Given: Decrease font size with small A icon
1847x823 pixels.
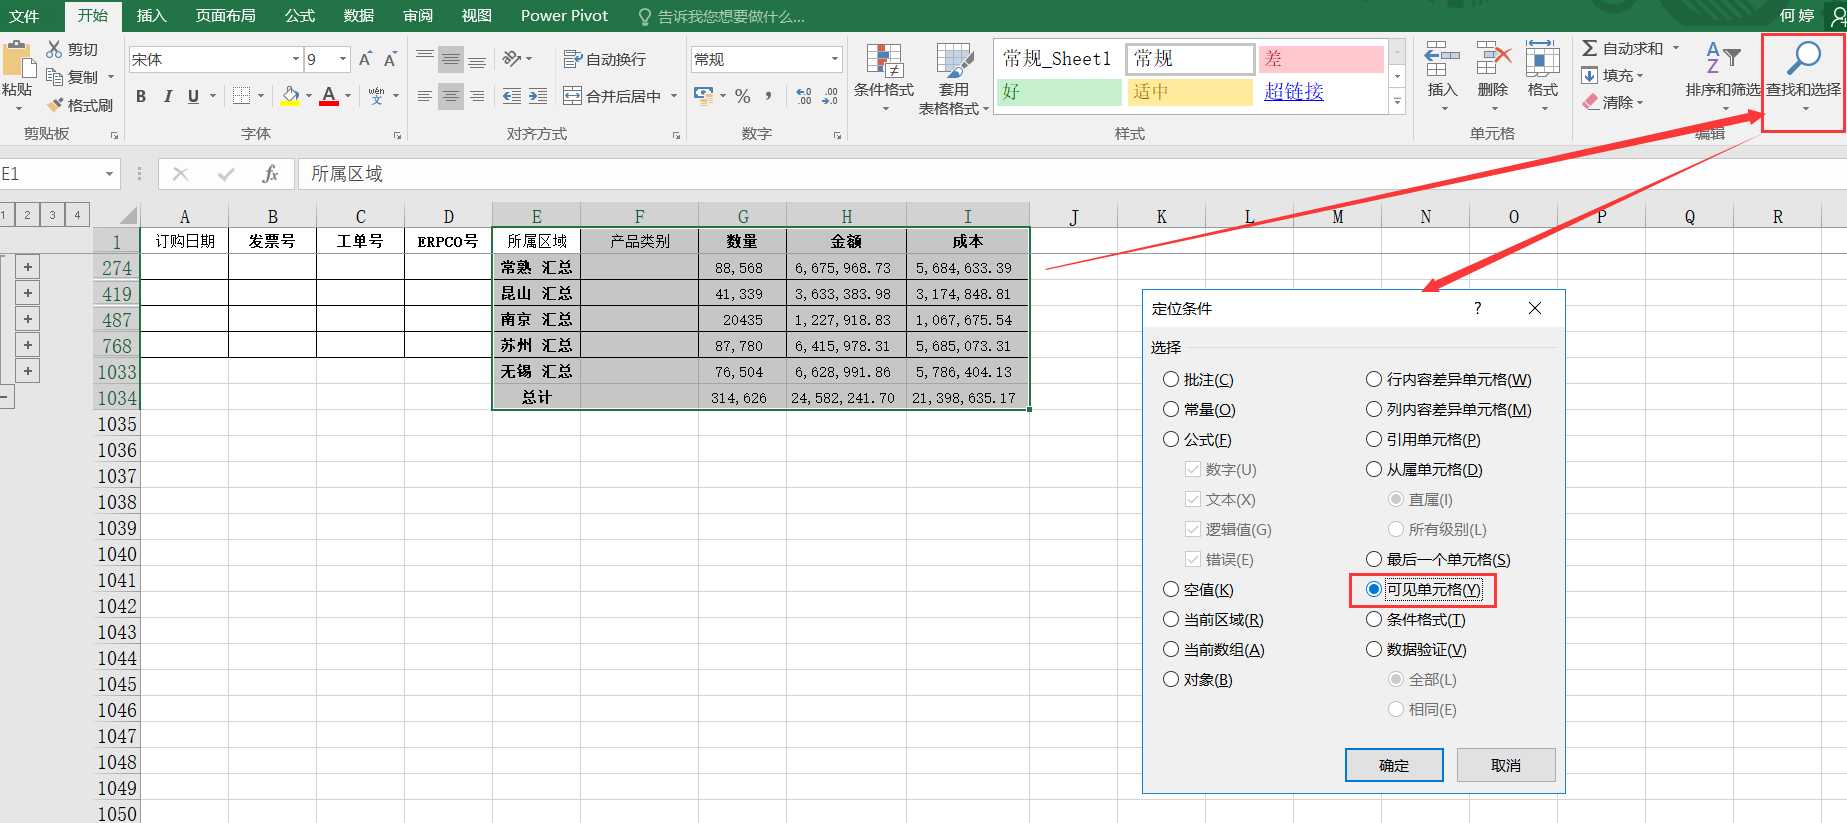Looking at the screenshot, I should (390, 60).
